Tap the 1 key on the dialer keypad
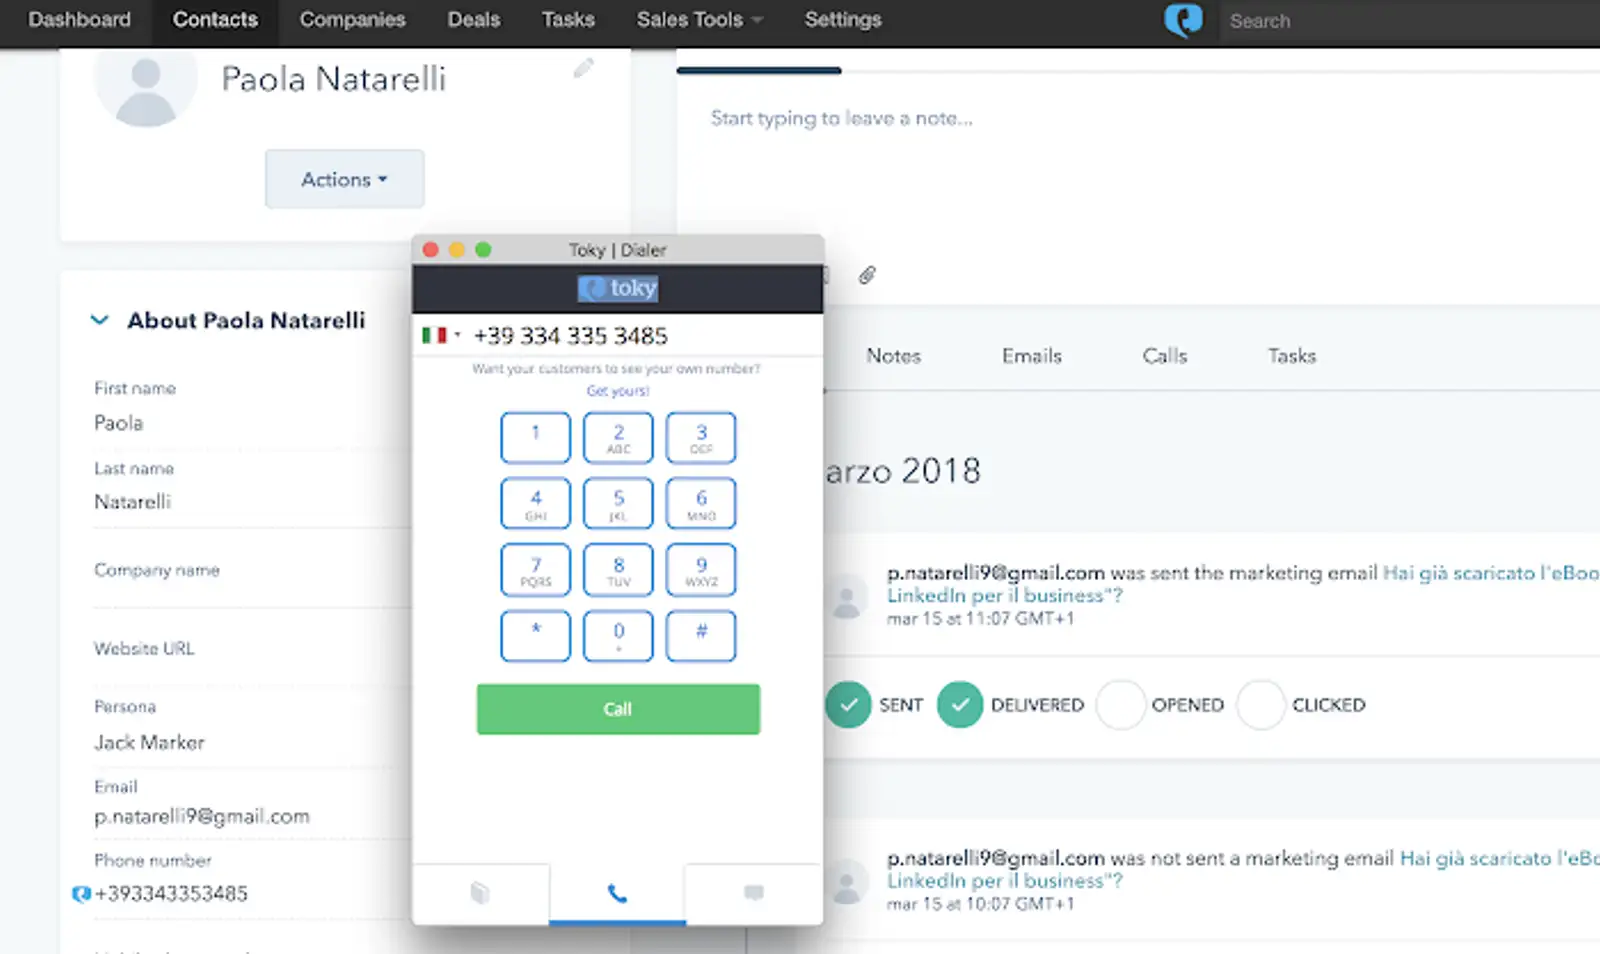 coord(536,438)
